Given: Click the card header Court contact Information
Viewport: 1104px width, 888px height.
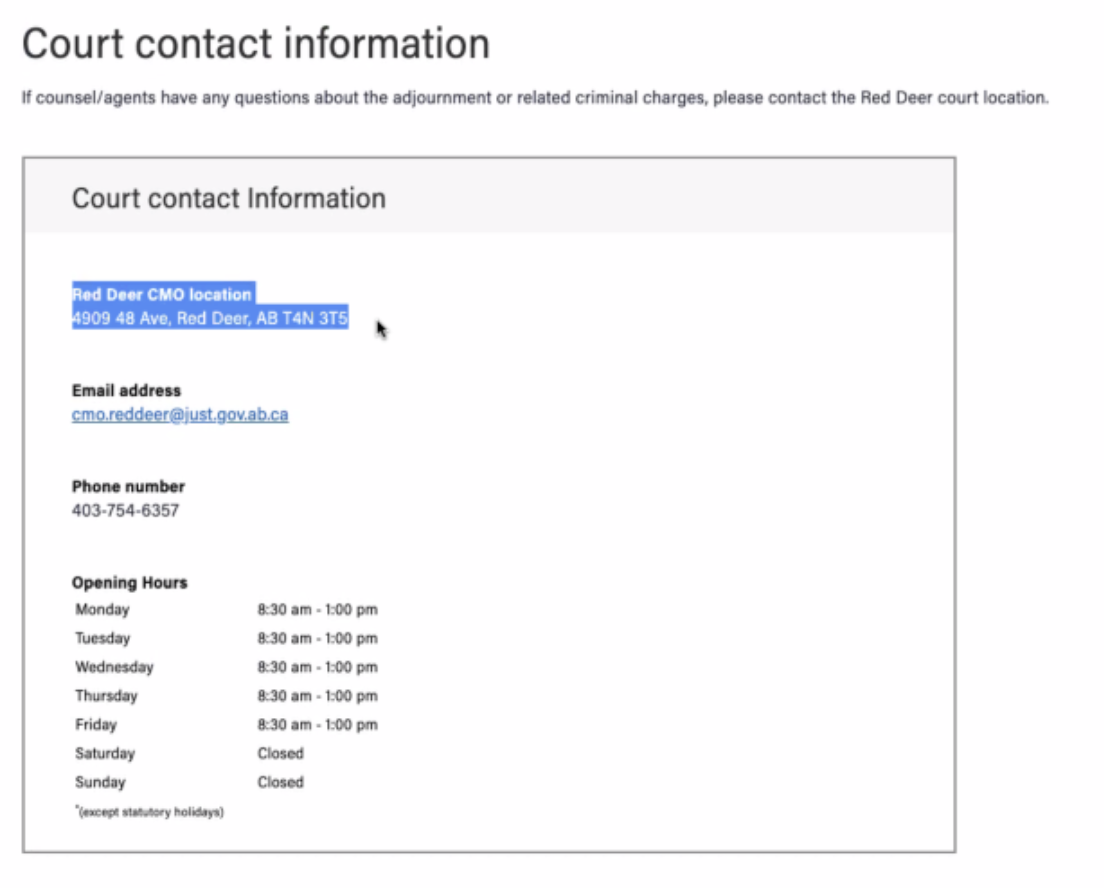Looking at the screenshot, I should click(x=228, y=198).
